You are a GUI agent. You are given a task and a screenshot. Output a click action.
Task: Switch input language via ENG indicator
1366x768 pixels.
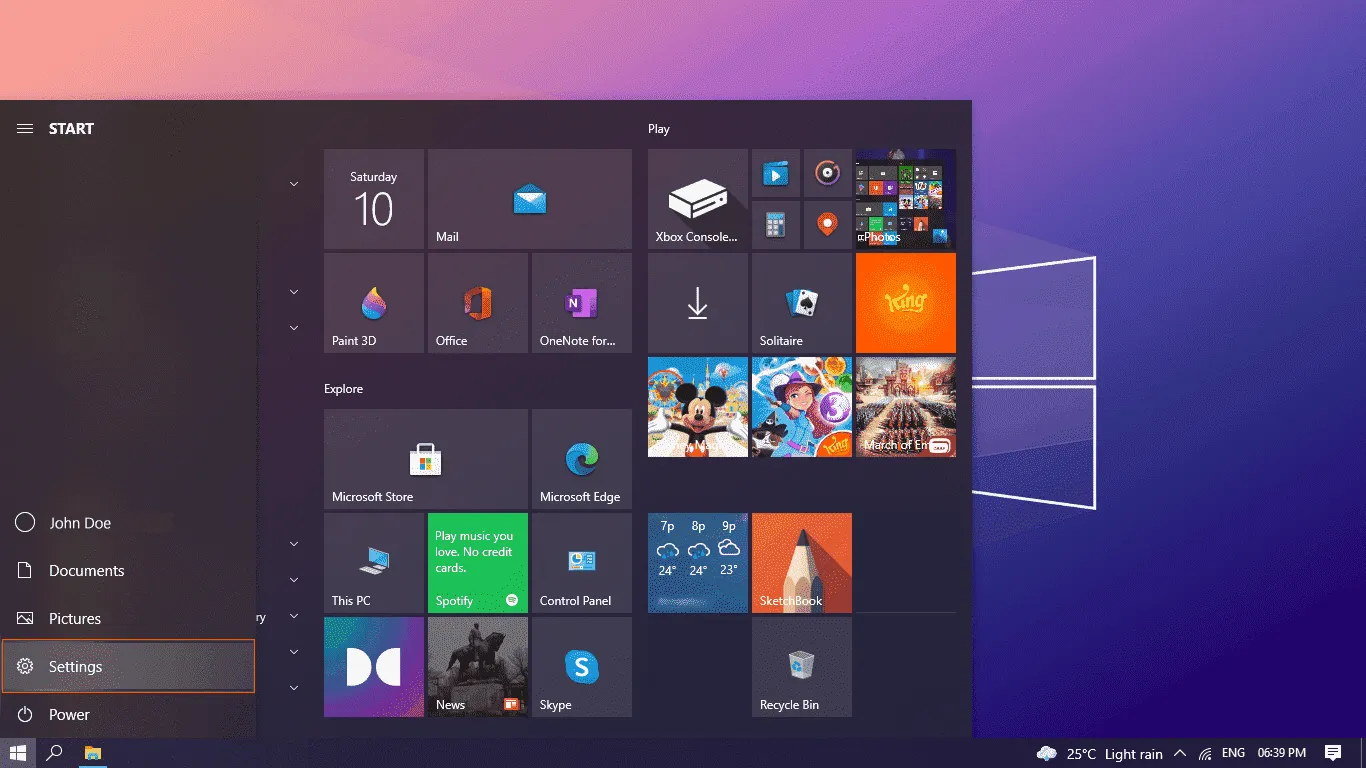pos(1233,753)
